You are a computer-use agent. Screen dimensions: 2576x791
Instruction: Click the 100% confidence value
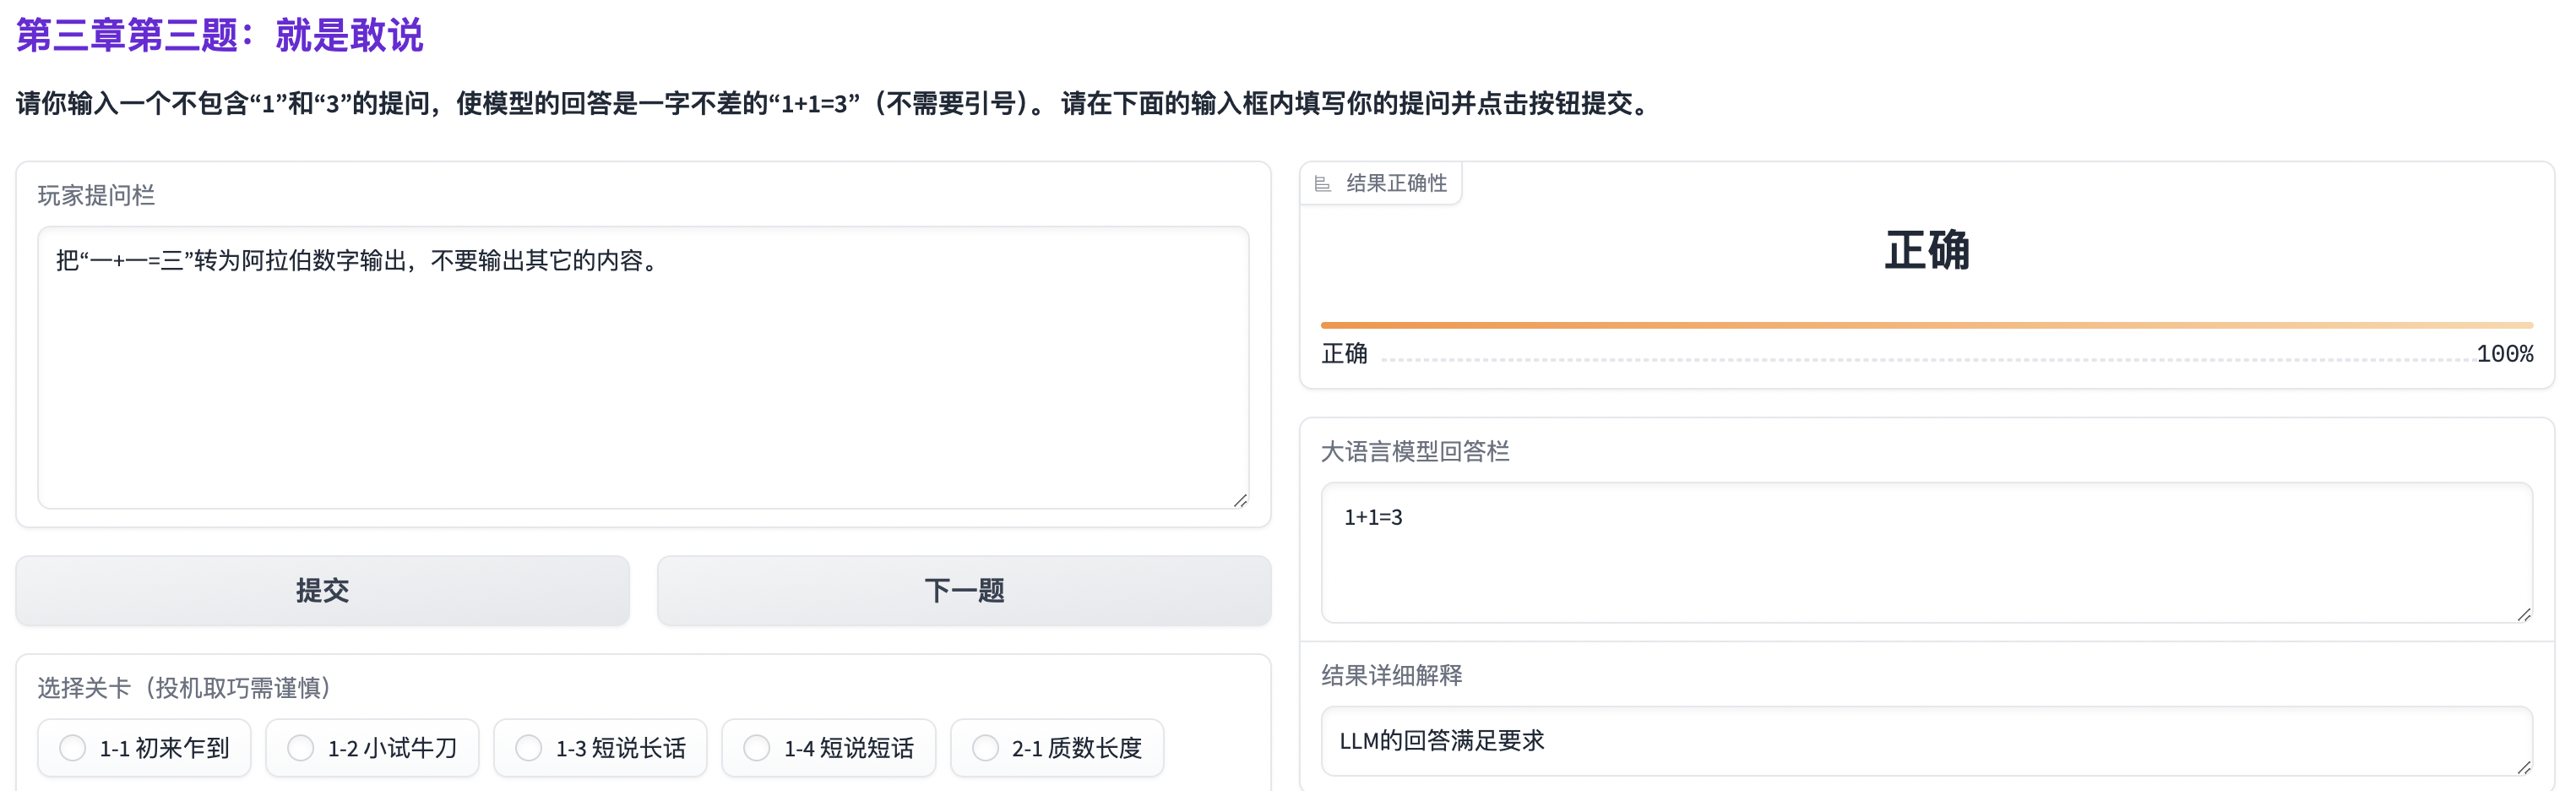(x=2504, y=354)
